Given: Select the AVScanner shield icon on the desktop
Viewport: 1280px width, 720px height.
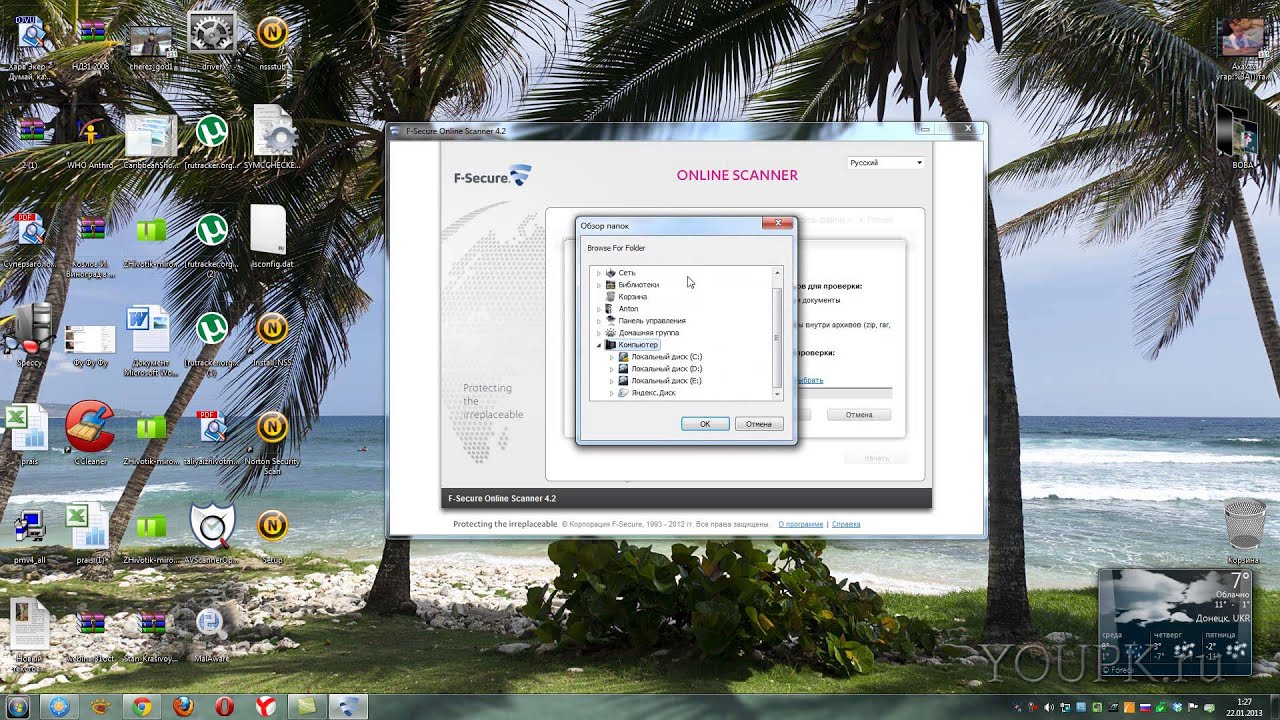Looking at the screenshot, I should click(x=212, y=532).
